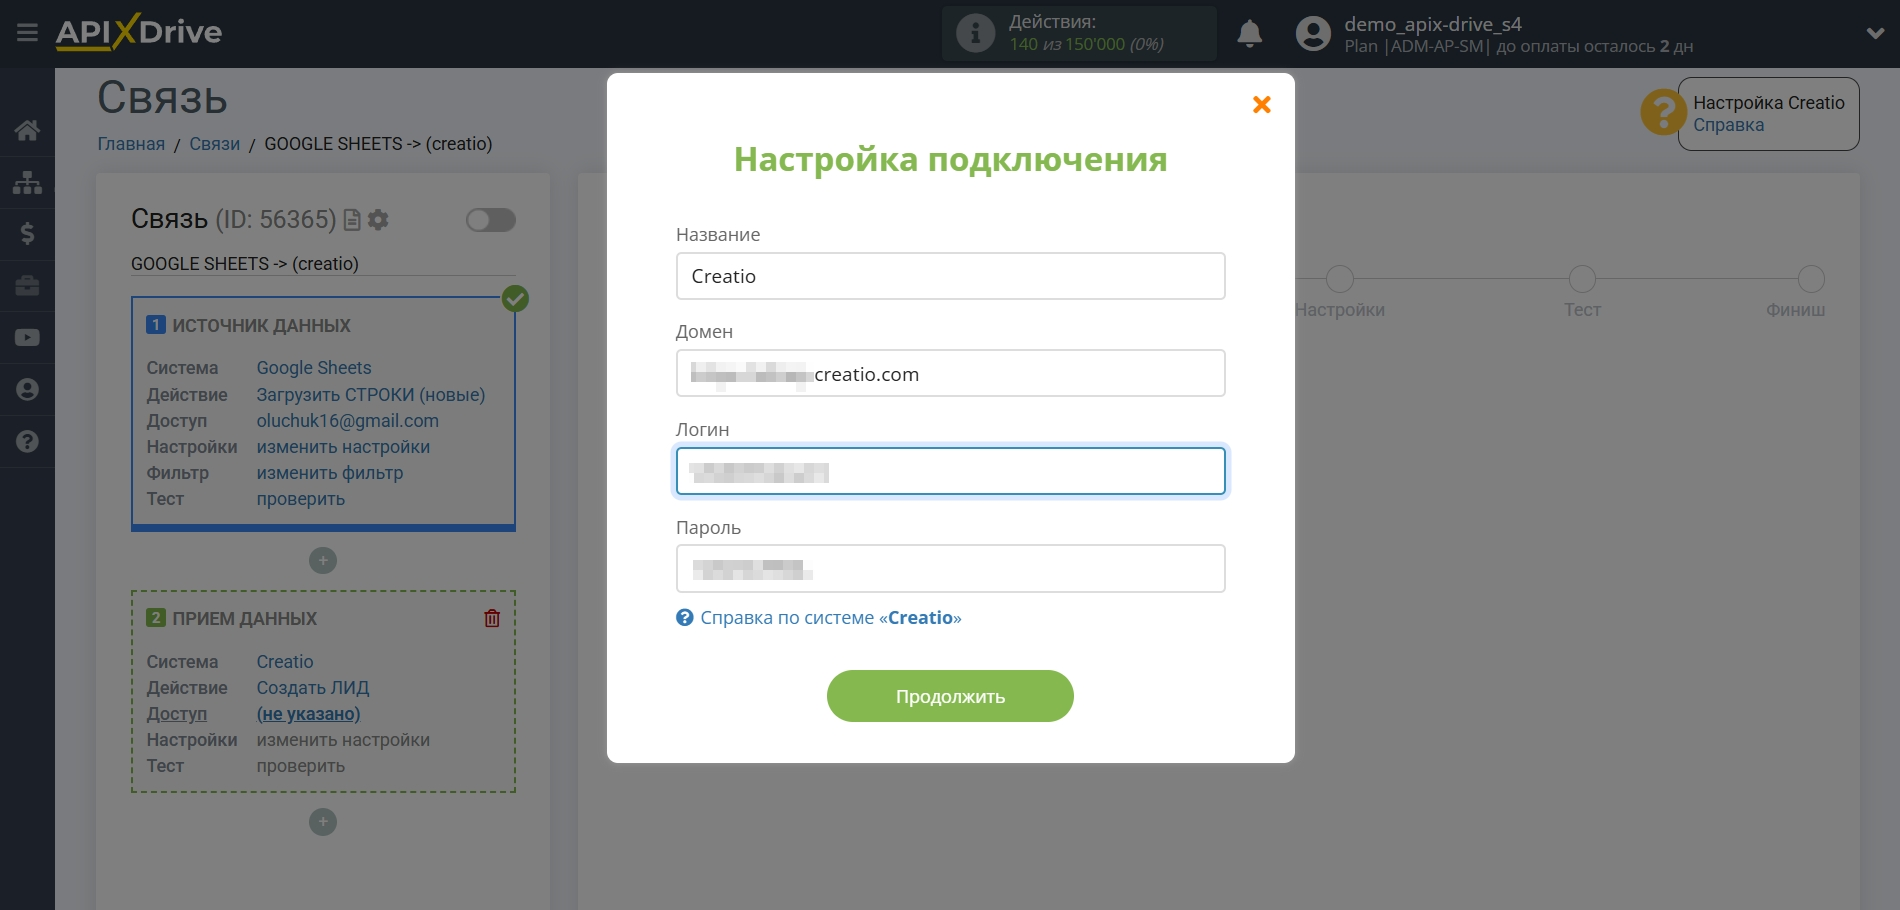Click the home icon in sidebar
This screenshot has width=1900, height=910.
[27, 130]
